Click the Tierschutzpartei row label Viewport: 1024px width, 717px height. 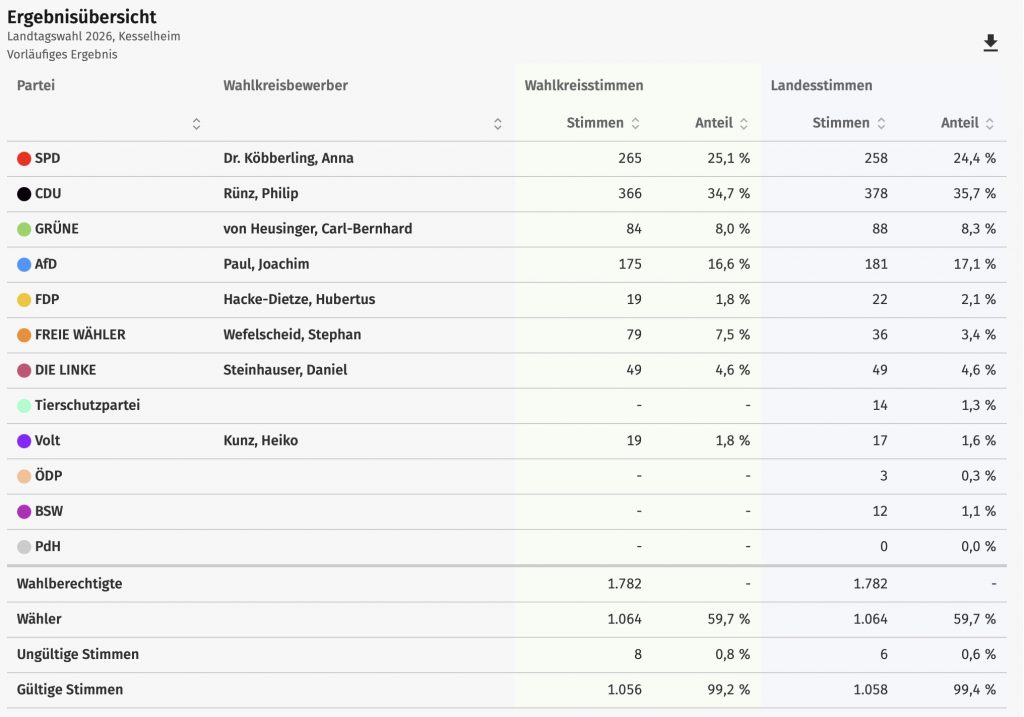(87, 405)
